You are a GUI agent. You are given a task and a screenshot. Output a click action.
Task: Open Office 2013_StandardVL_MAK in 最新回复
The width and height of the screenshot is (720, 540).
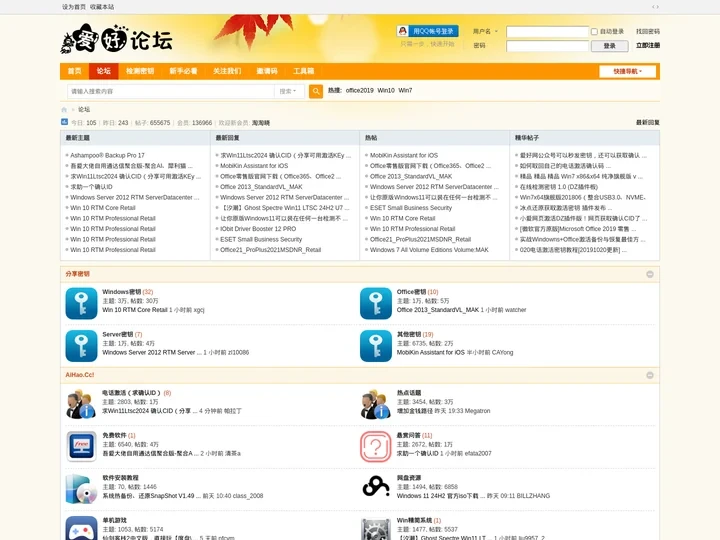261,187
